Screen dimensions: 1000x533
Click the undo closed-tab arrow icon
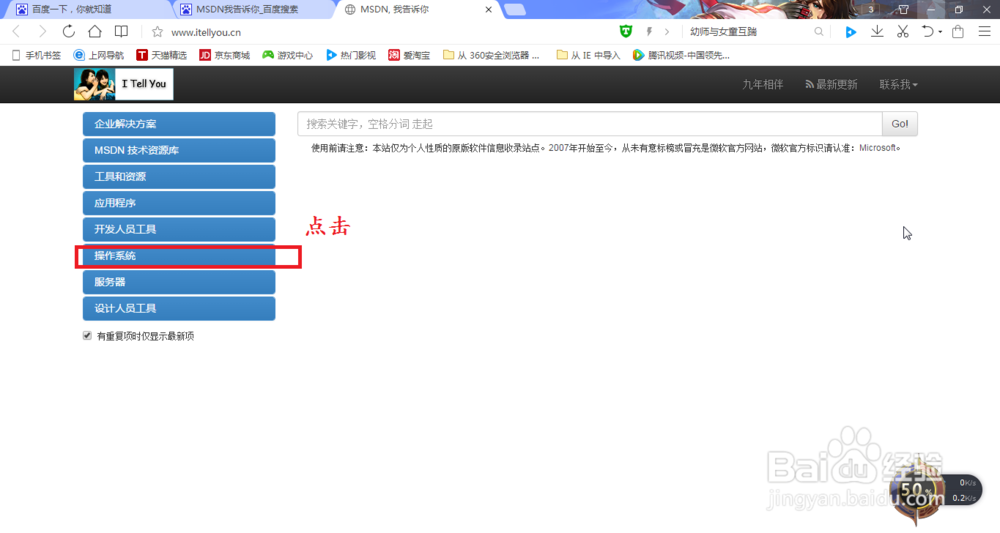tap(927, 31)
